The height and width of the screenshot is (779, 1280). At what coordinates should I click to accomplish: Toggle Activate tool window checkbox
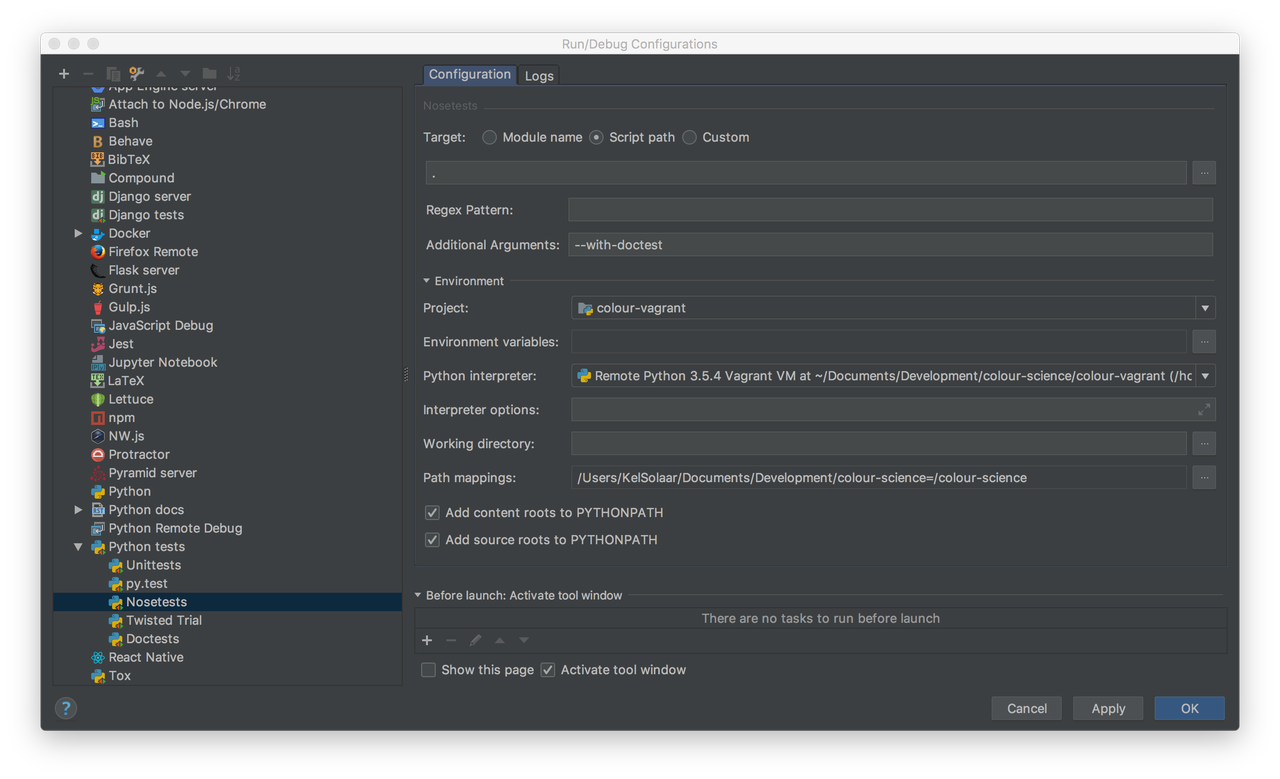pyautogui.click(x=548, y=670)
